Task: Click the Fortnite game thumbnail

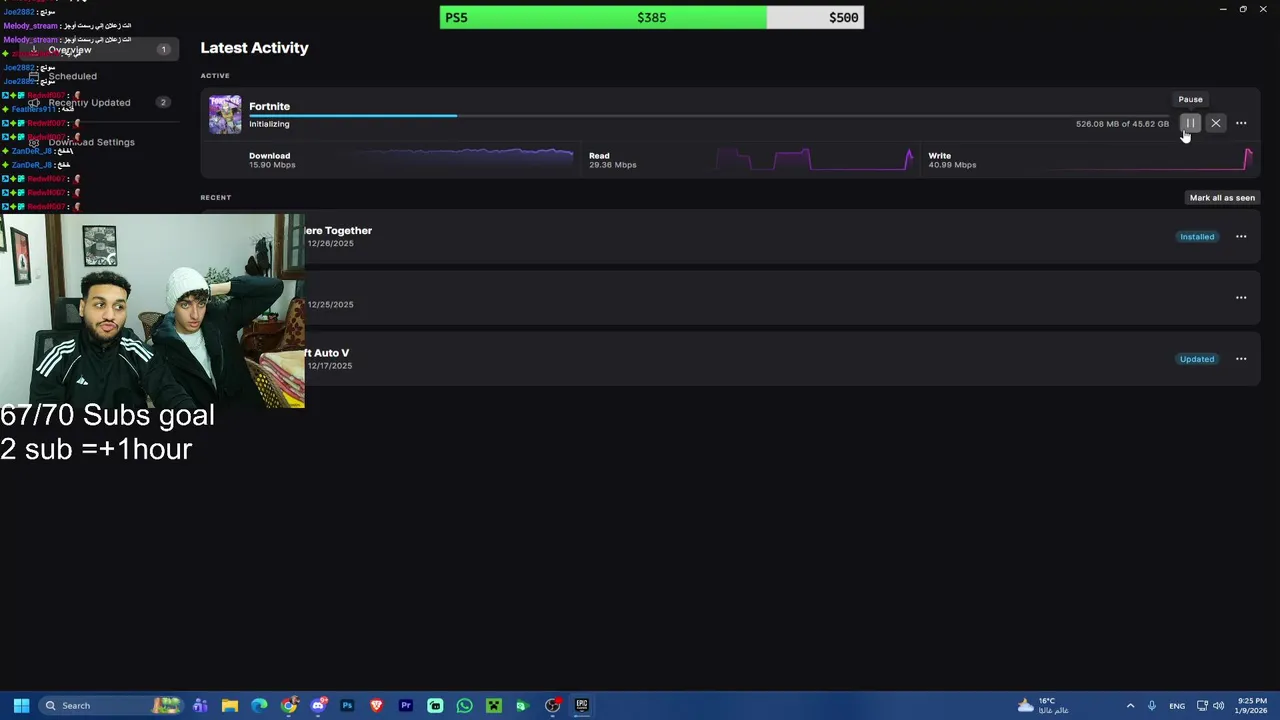Action: coord(225,114)
